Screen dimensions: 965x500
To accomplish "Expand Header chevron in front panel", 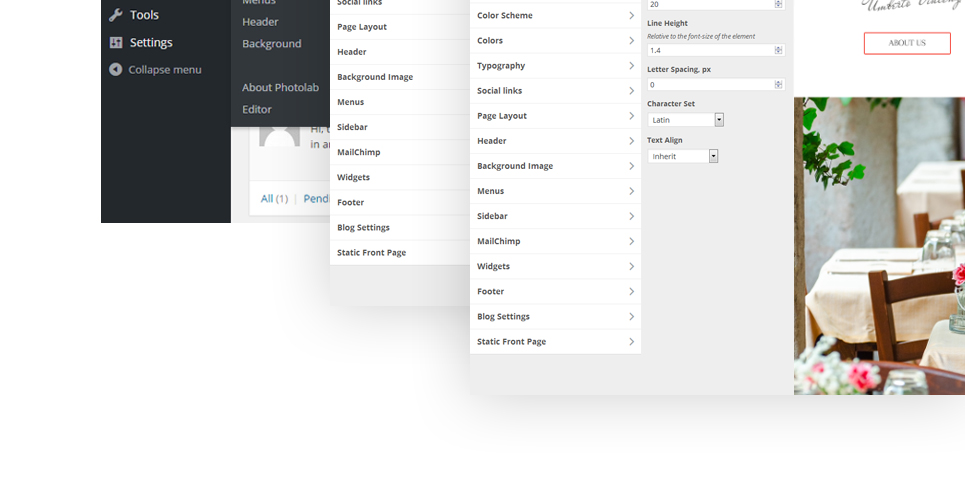I will pos(631,141).
